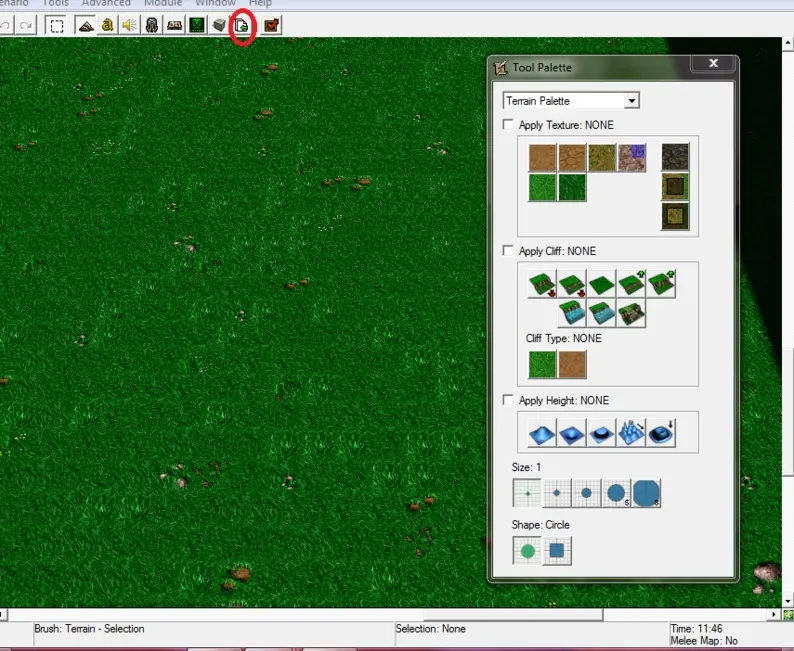
Task: Click the 'Melee Map: No' status text
Action: (704, 641)
